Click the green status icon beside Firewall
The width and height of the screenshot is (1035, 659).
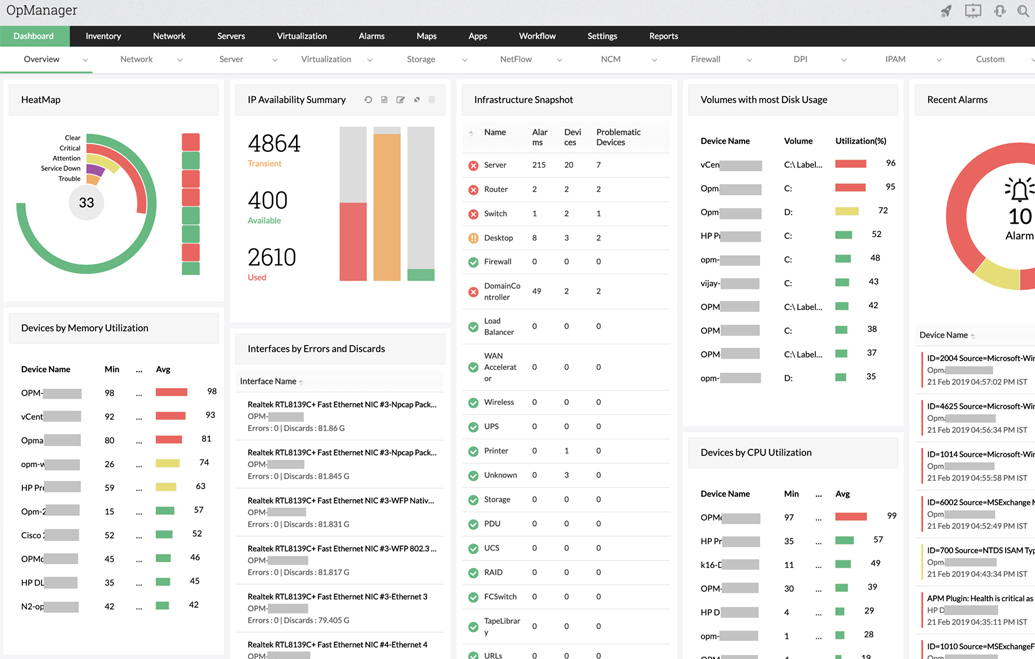(x=473, y=262)
